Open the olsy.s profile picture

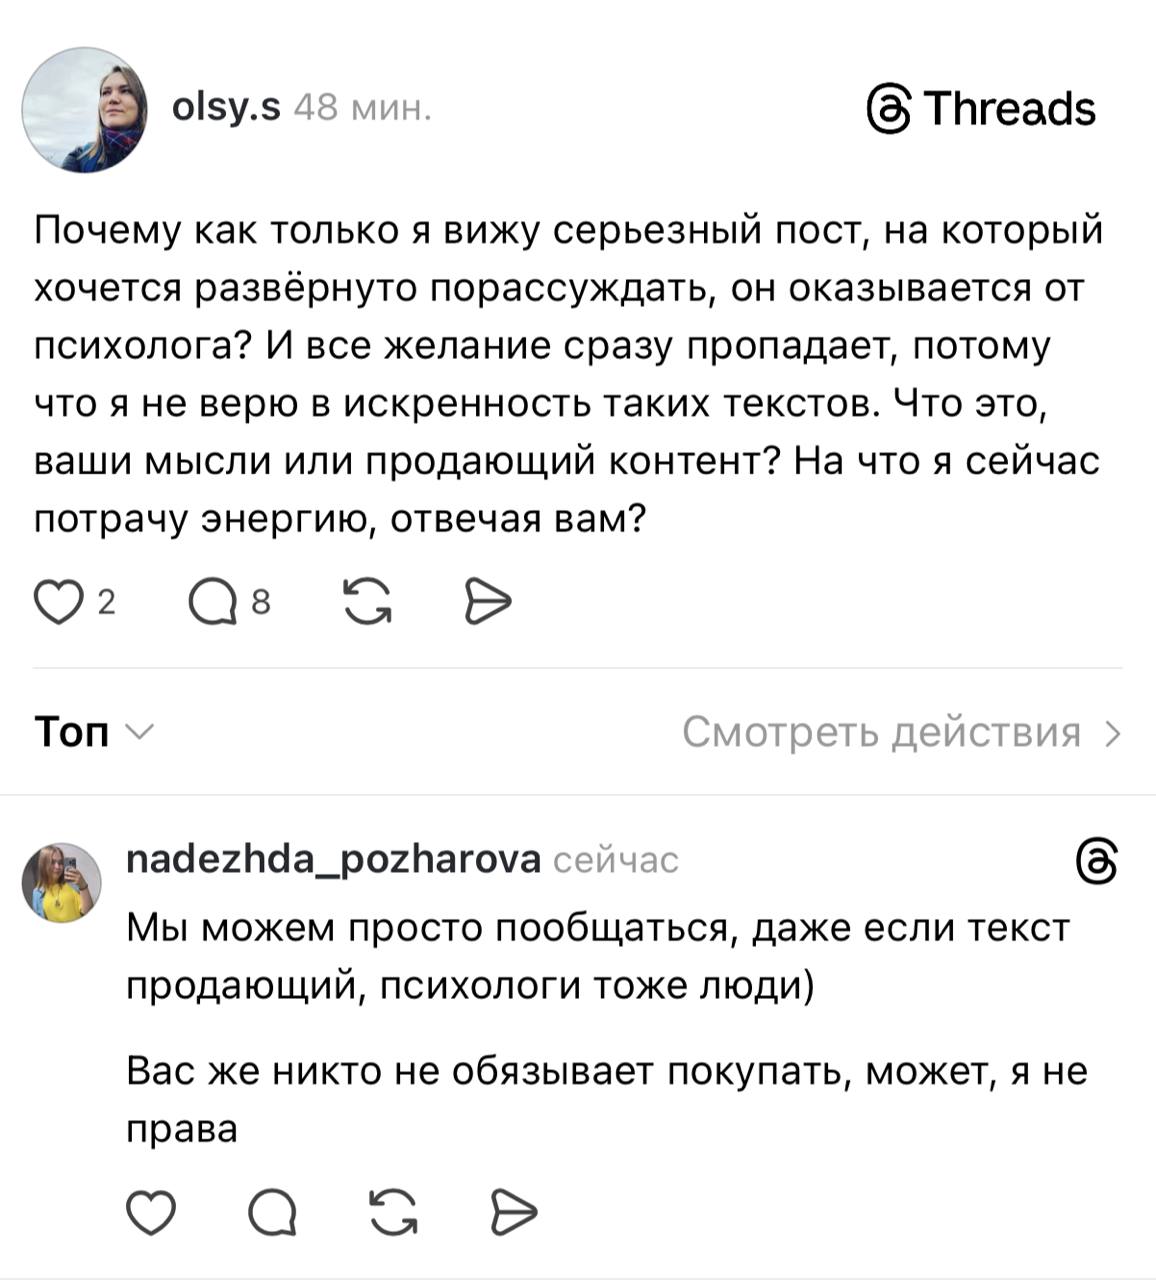(85, 110)
